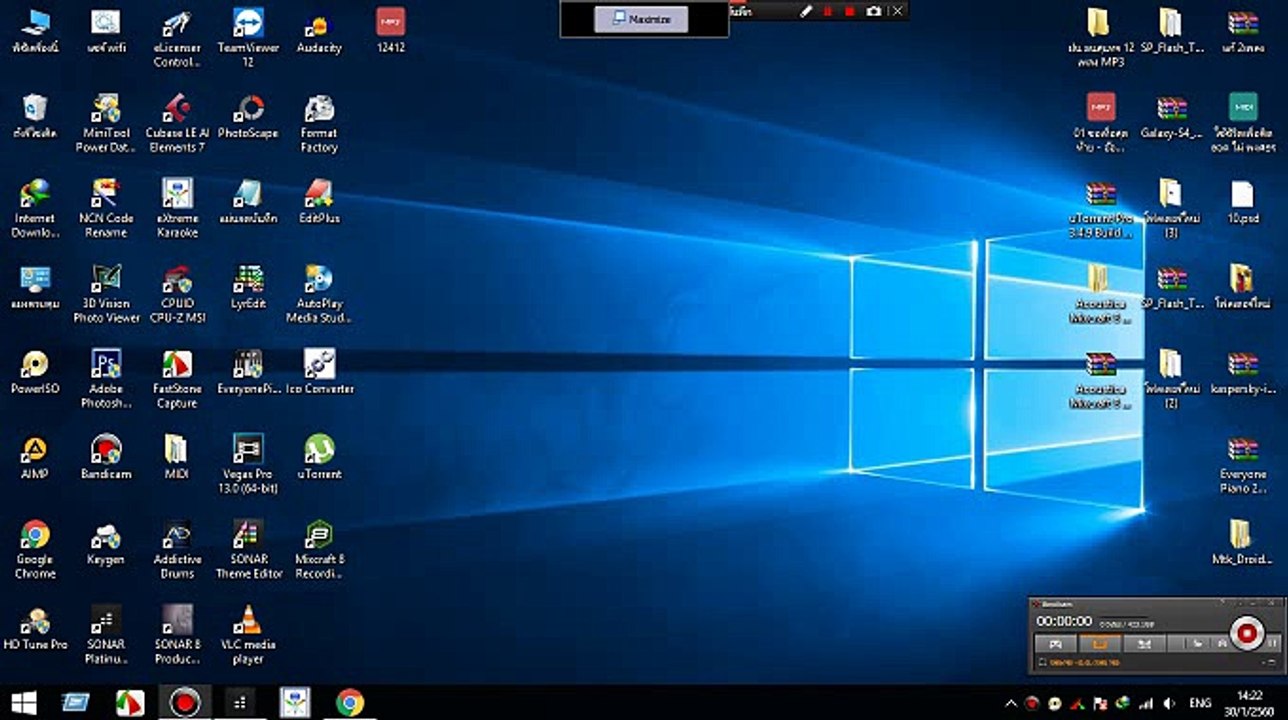The image size is (1288, 720).
Task: Pause recording in the top recording bar
Action: (827, 10)
